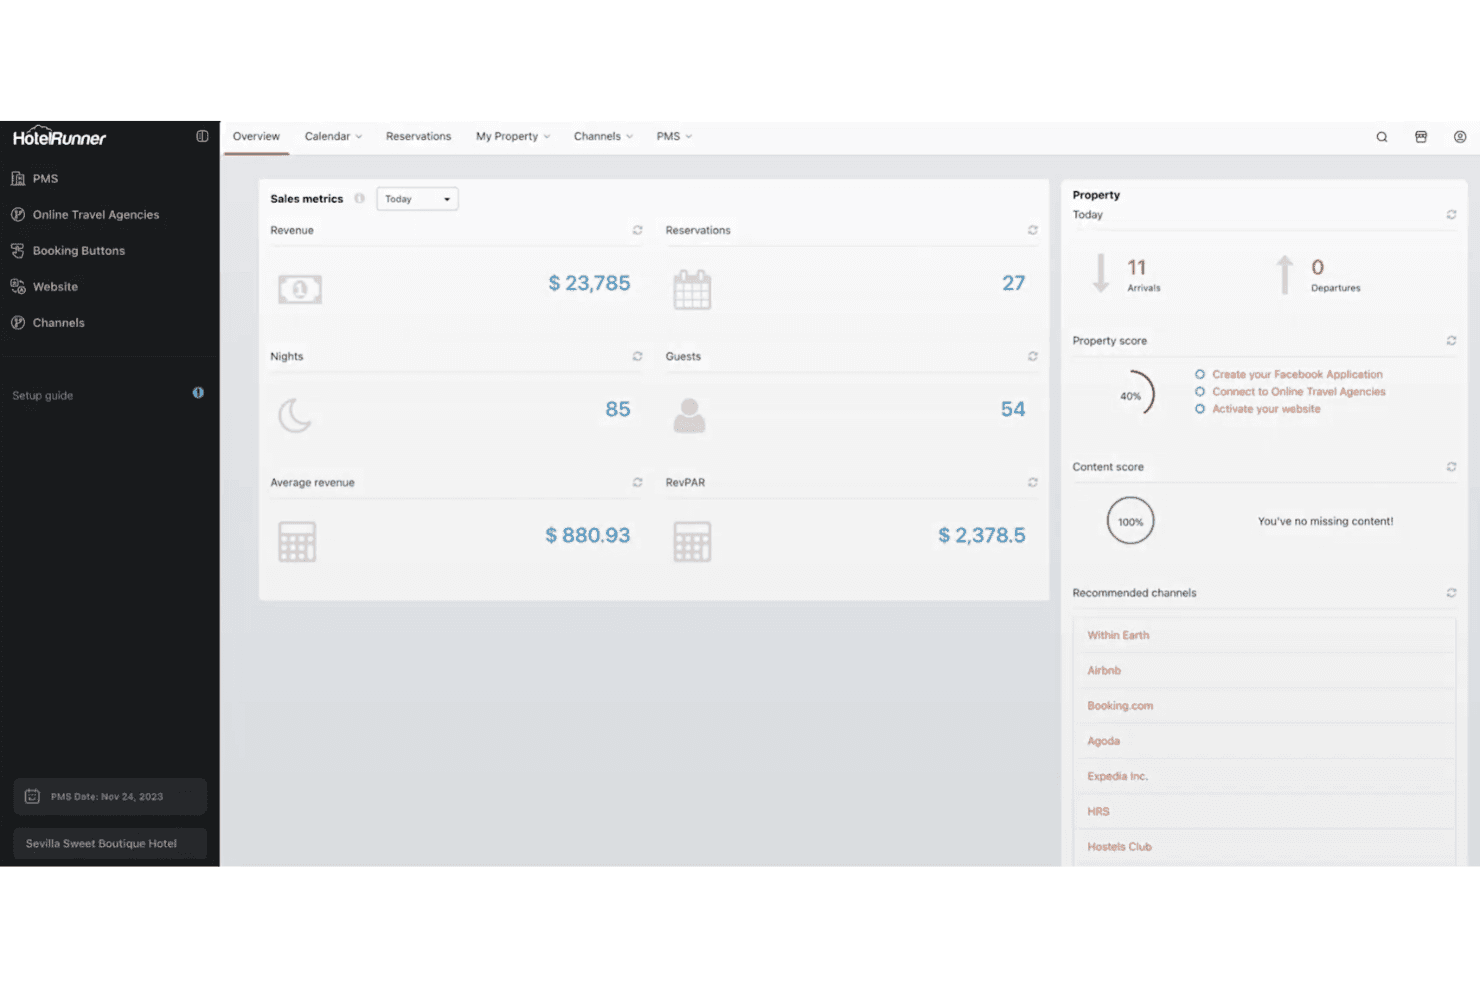Click the 100% content score gauge
Viewport: 1480px width, 987px height.
[1131, 521]
